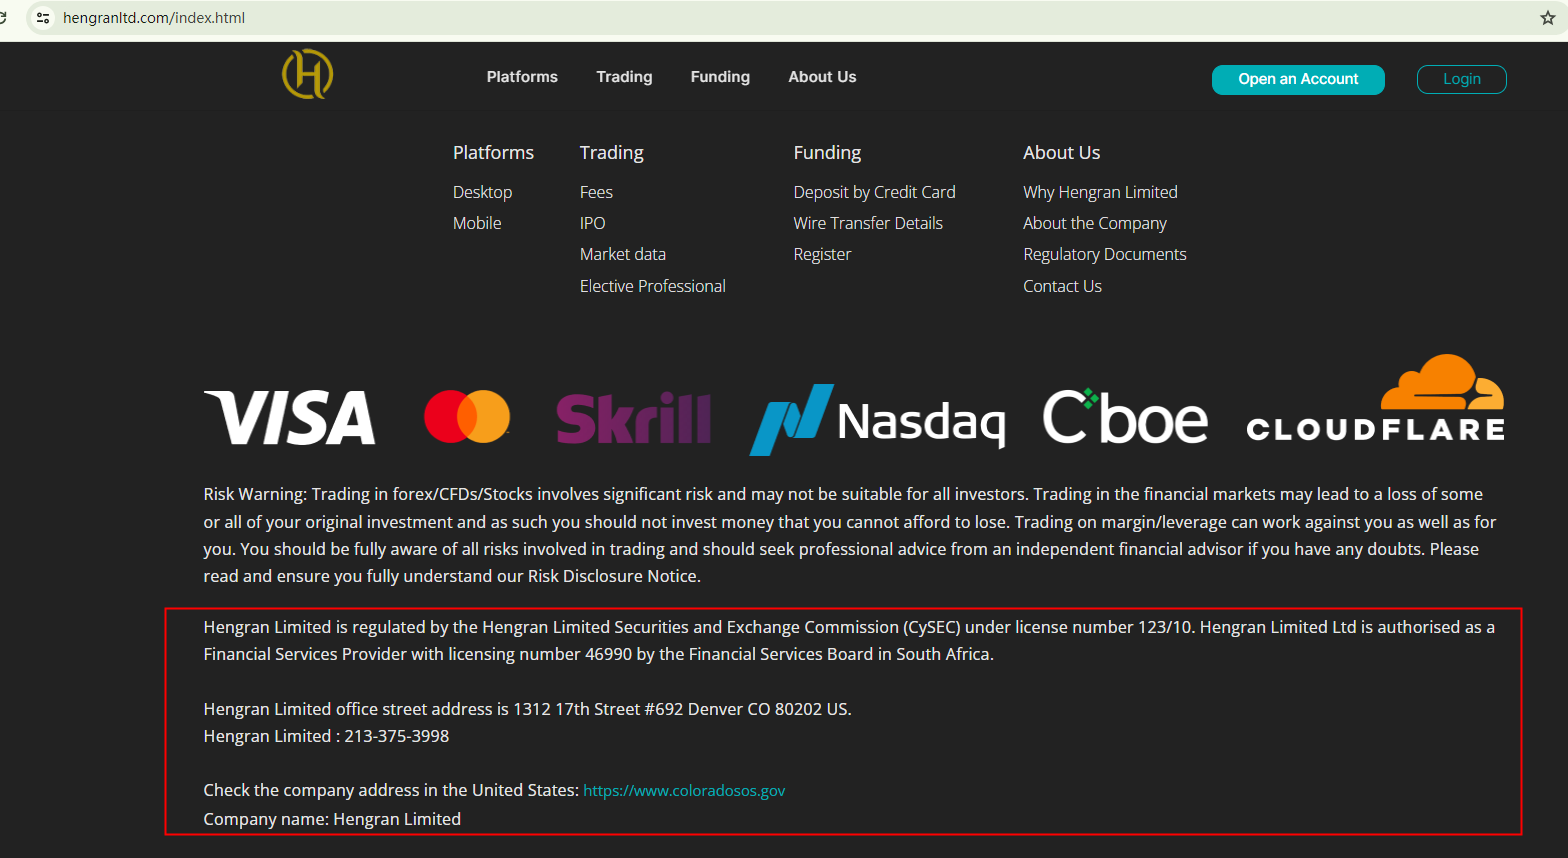Go to the Mobile platform link
The height and width of the screenshot is (858, 1568).
[477, 223]
